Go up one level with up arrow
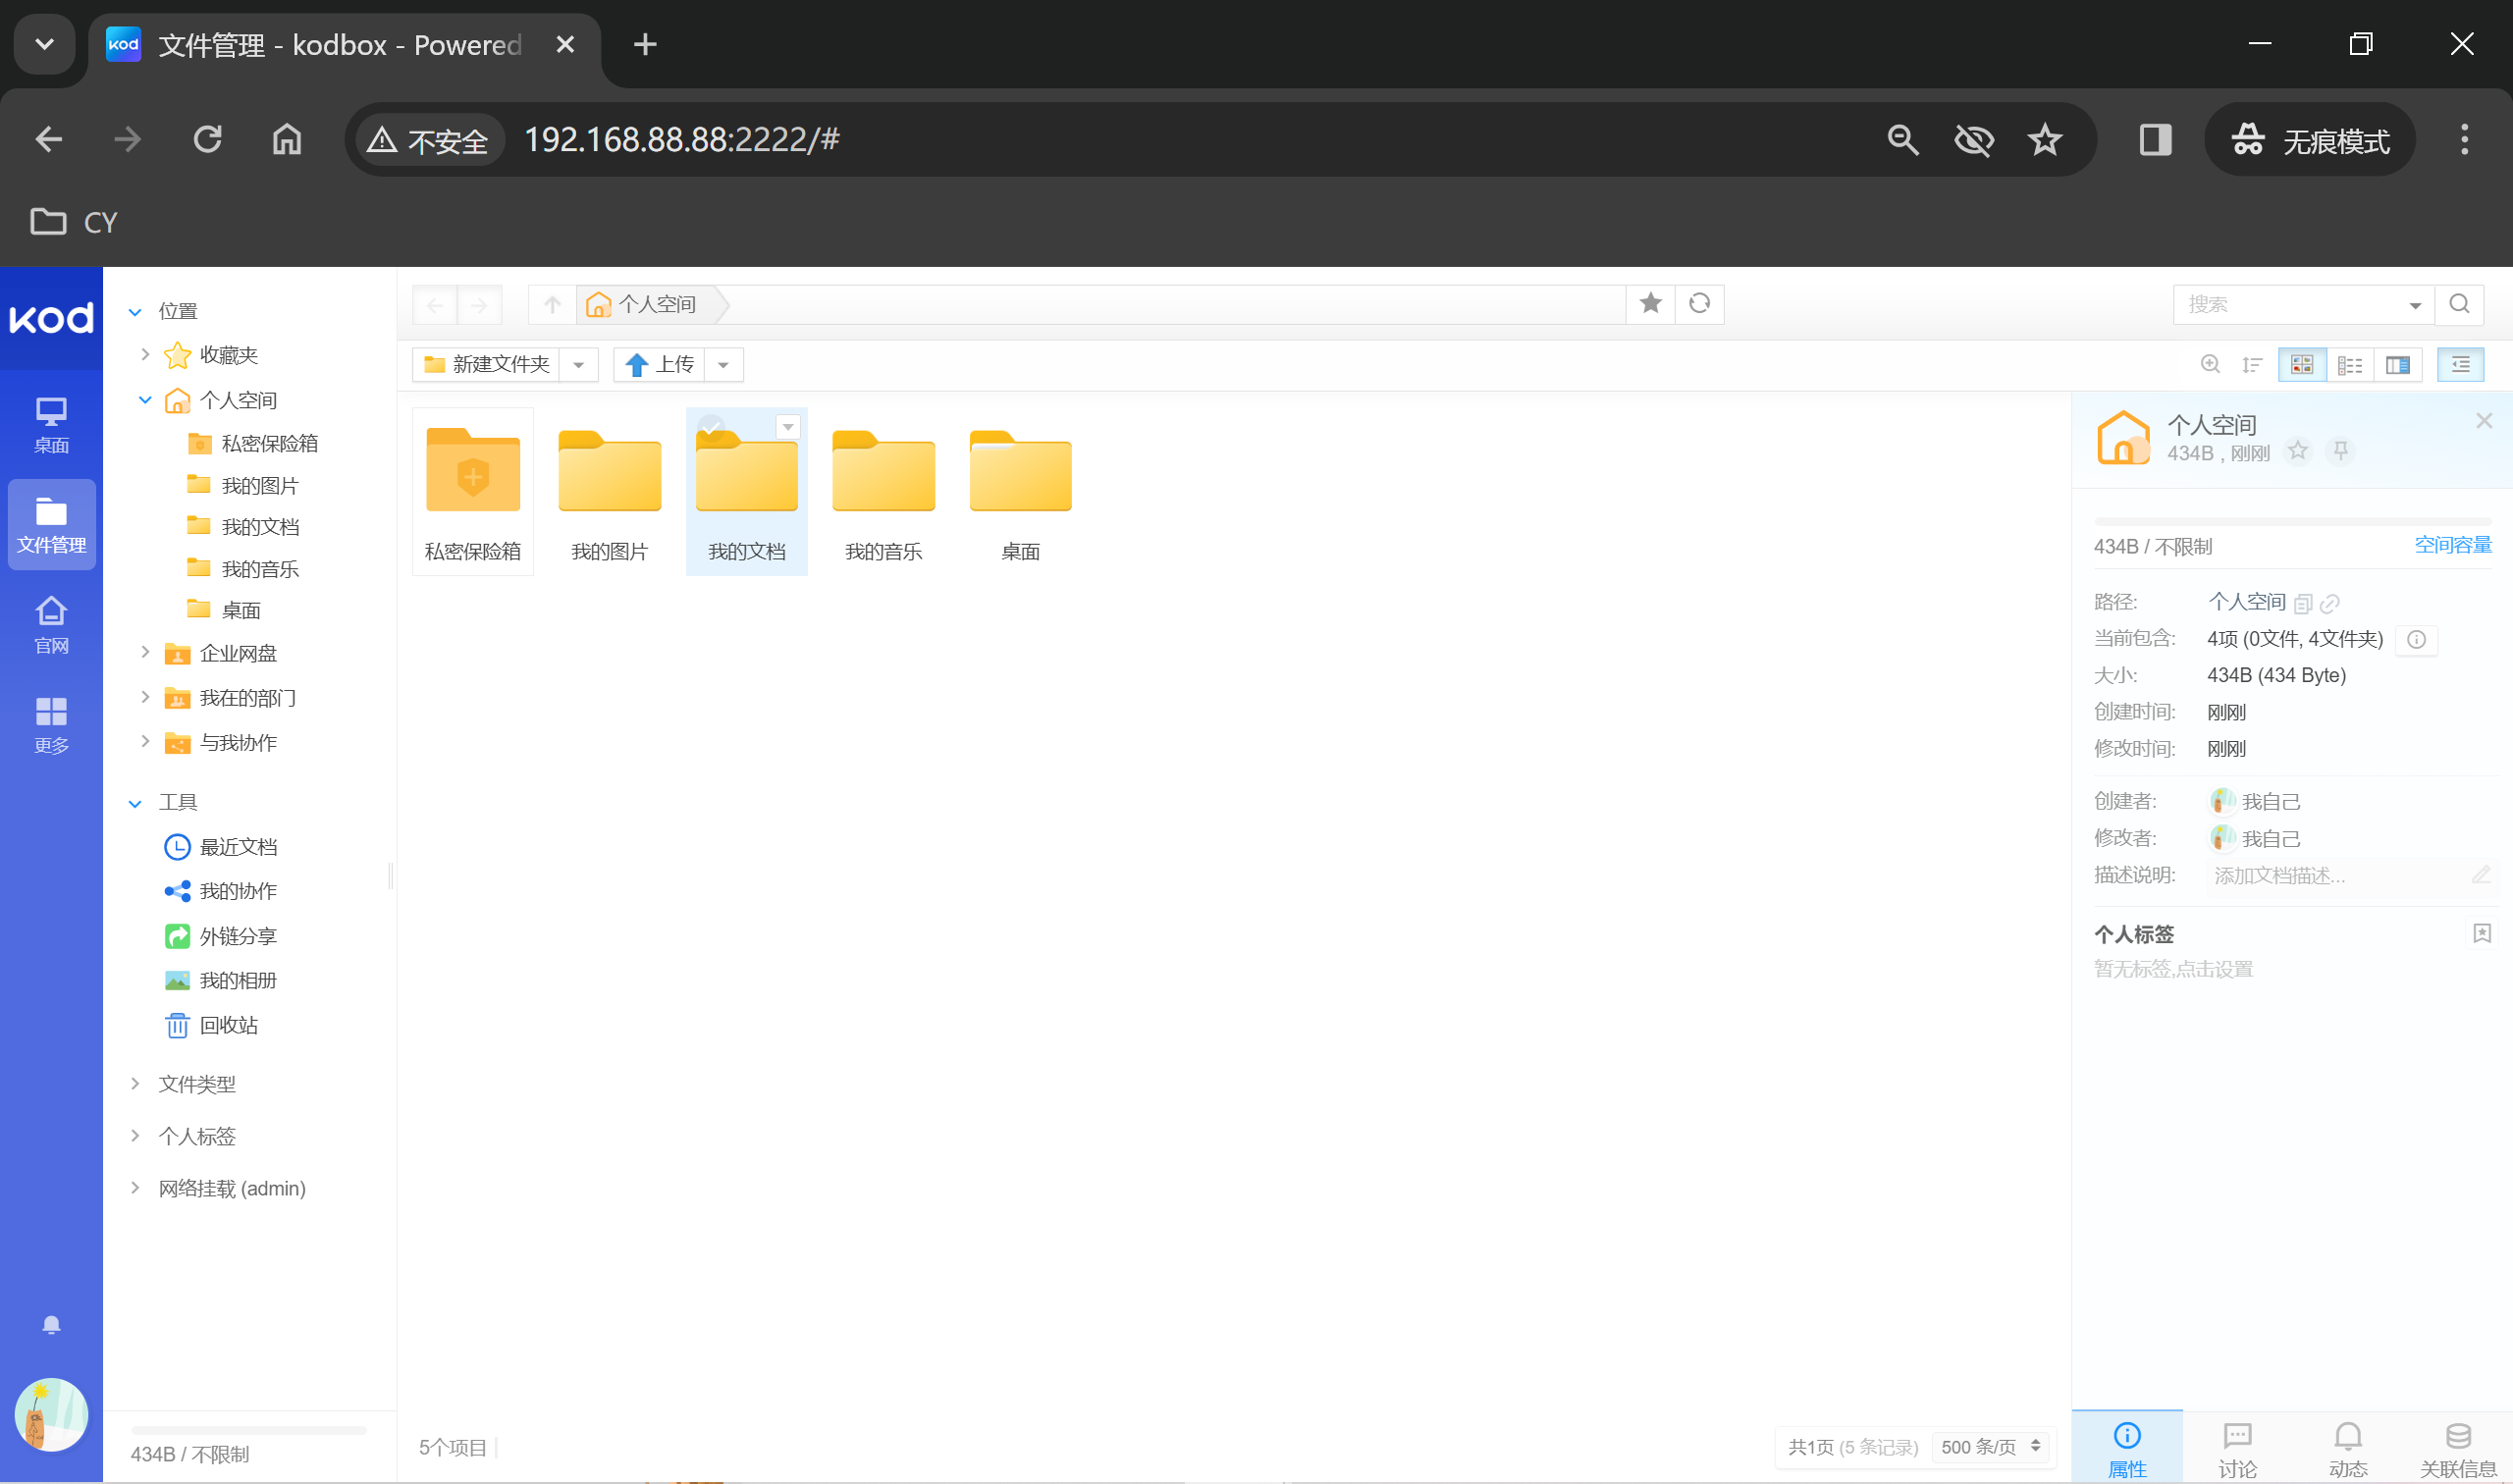The image size is (2513, 1484). (x=552, y=305)
